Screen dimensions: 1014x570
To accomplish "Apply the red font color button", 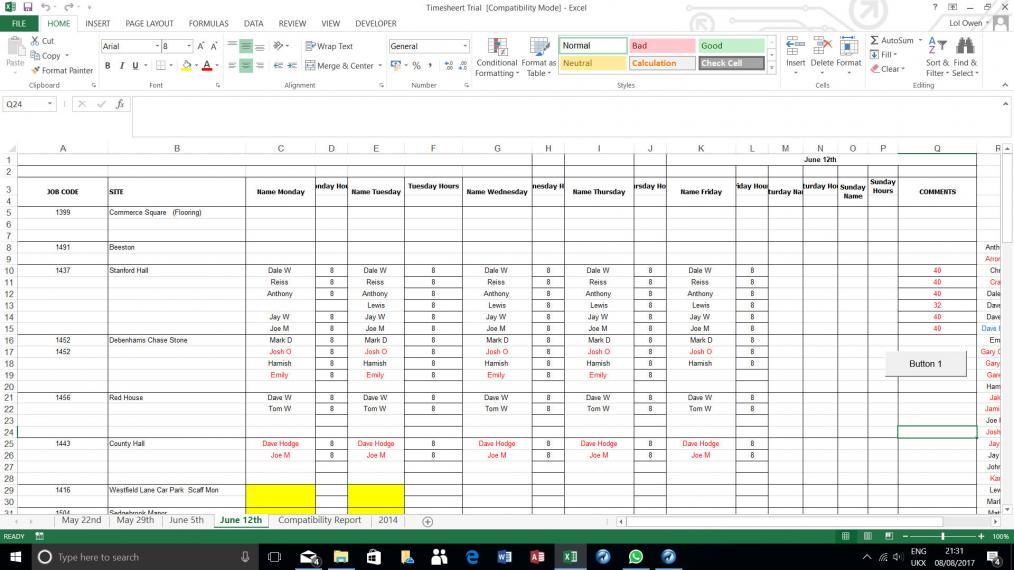I will coord(207,65).
